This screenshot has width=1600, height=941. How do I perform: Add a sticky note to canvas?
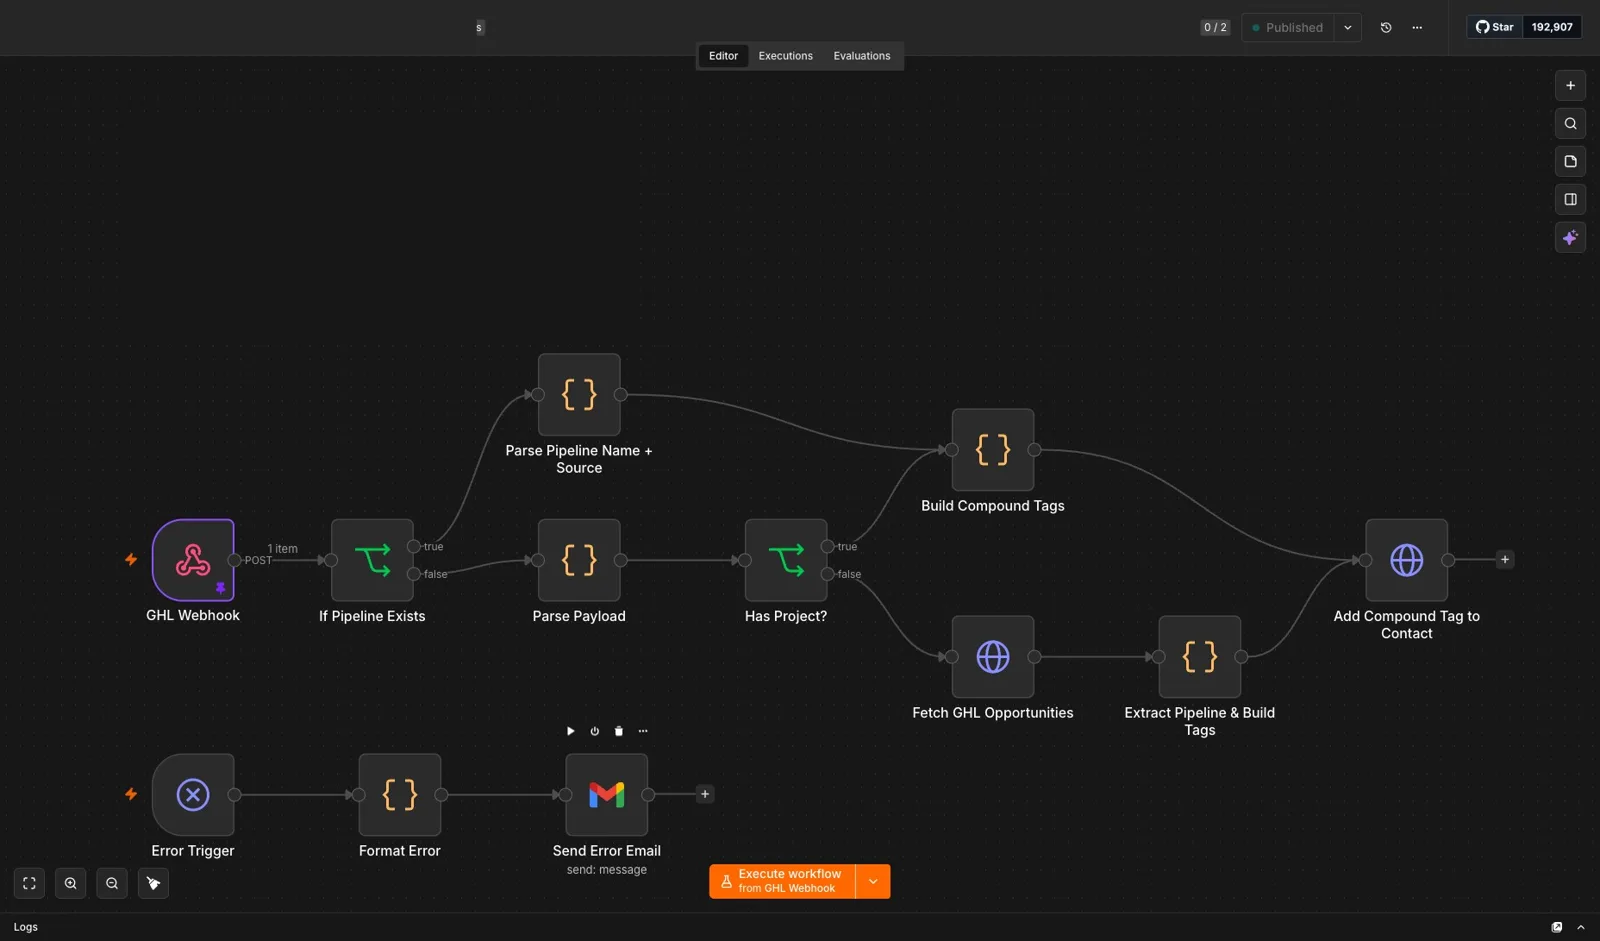click(x=1571, y=162)
